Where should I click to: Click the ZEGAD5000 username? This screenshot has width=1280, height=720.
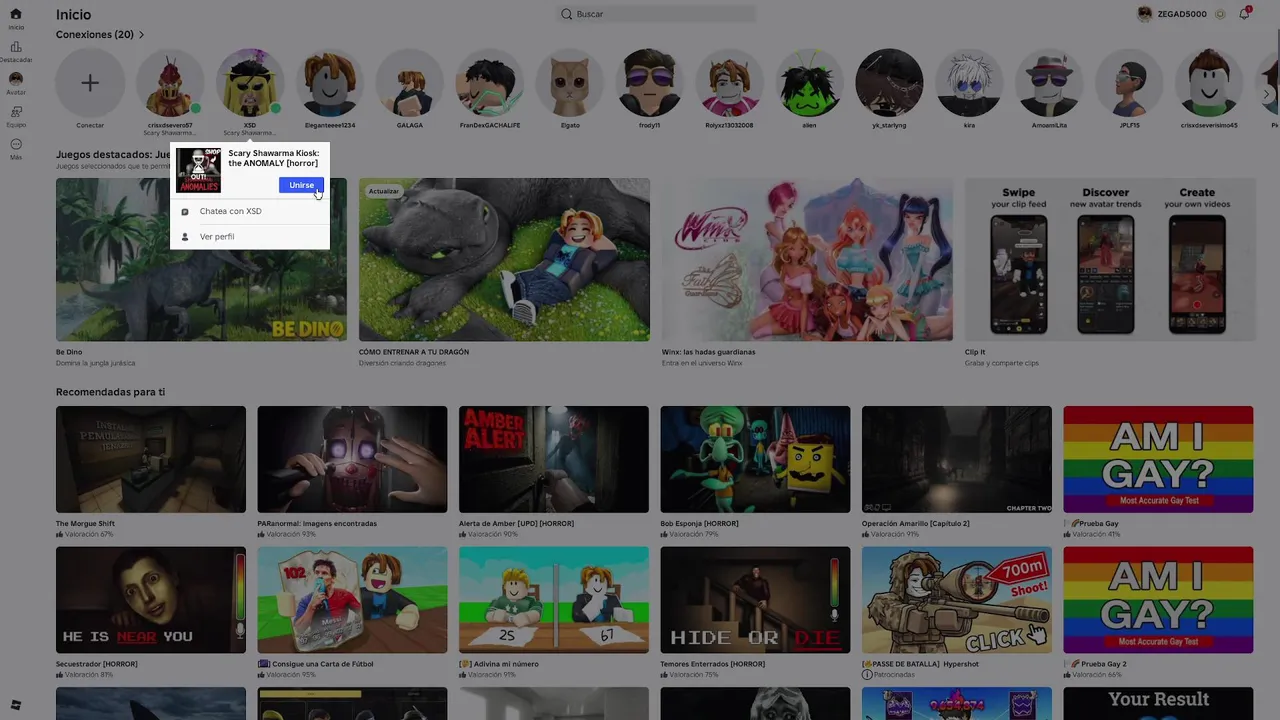click(x=1183, y=14)
